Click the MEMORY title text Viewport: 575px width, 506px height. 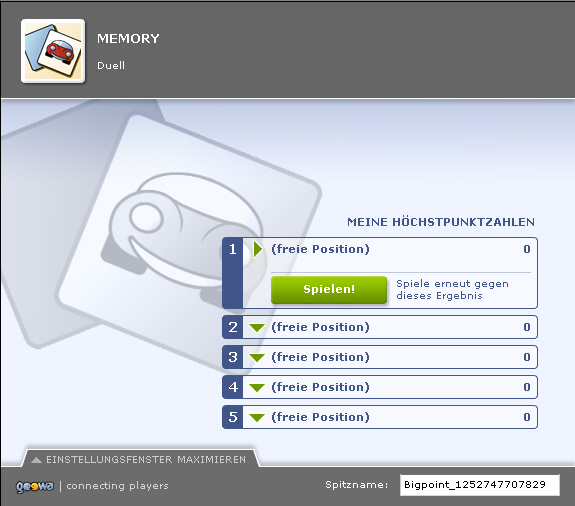pyautogui.click(x=128, y=38)
